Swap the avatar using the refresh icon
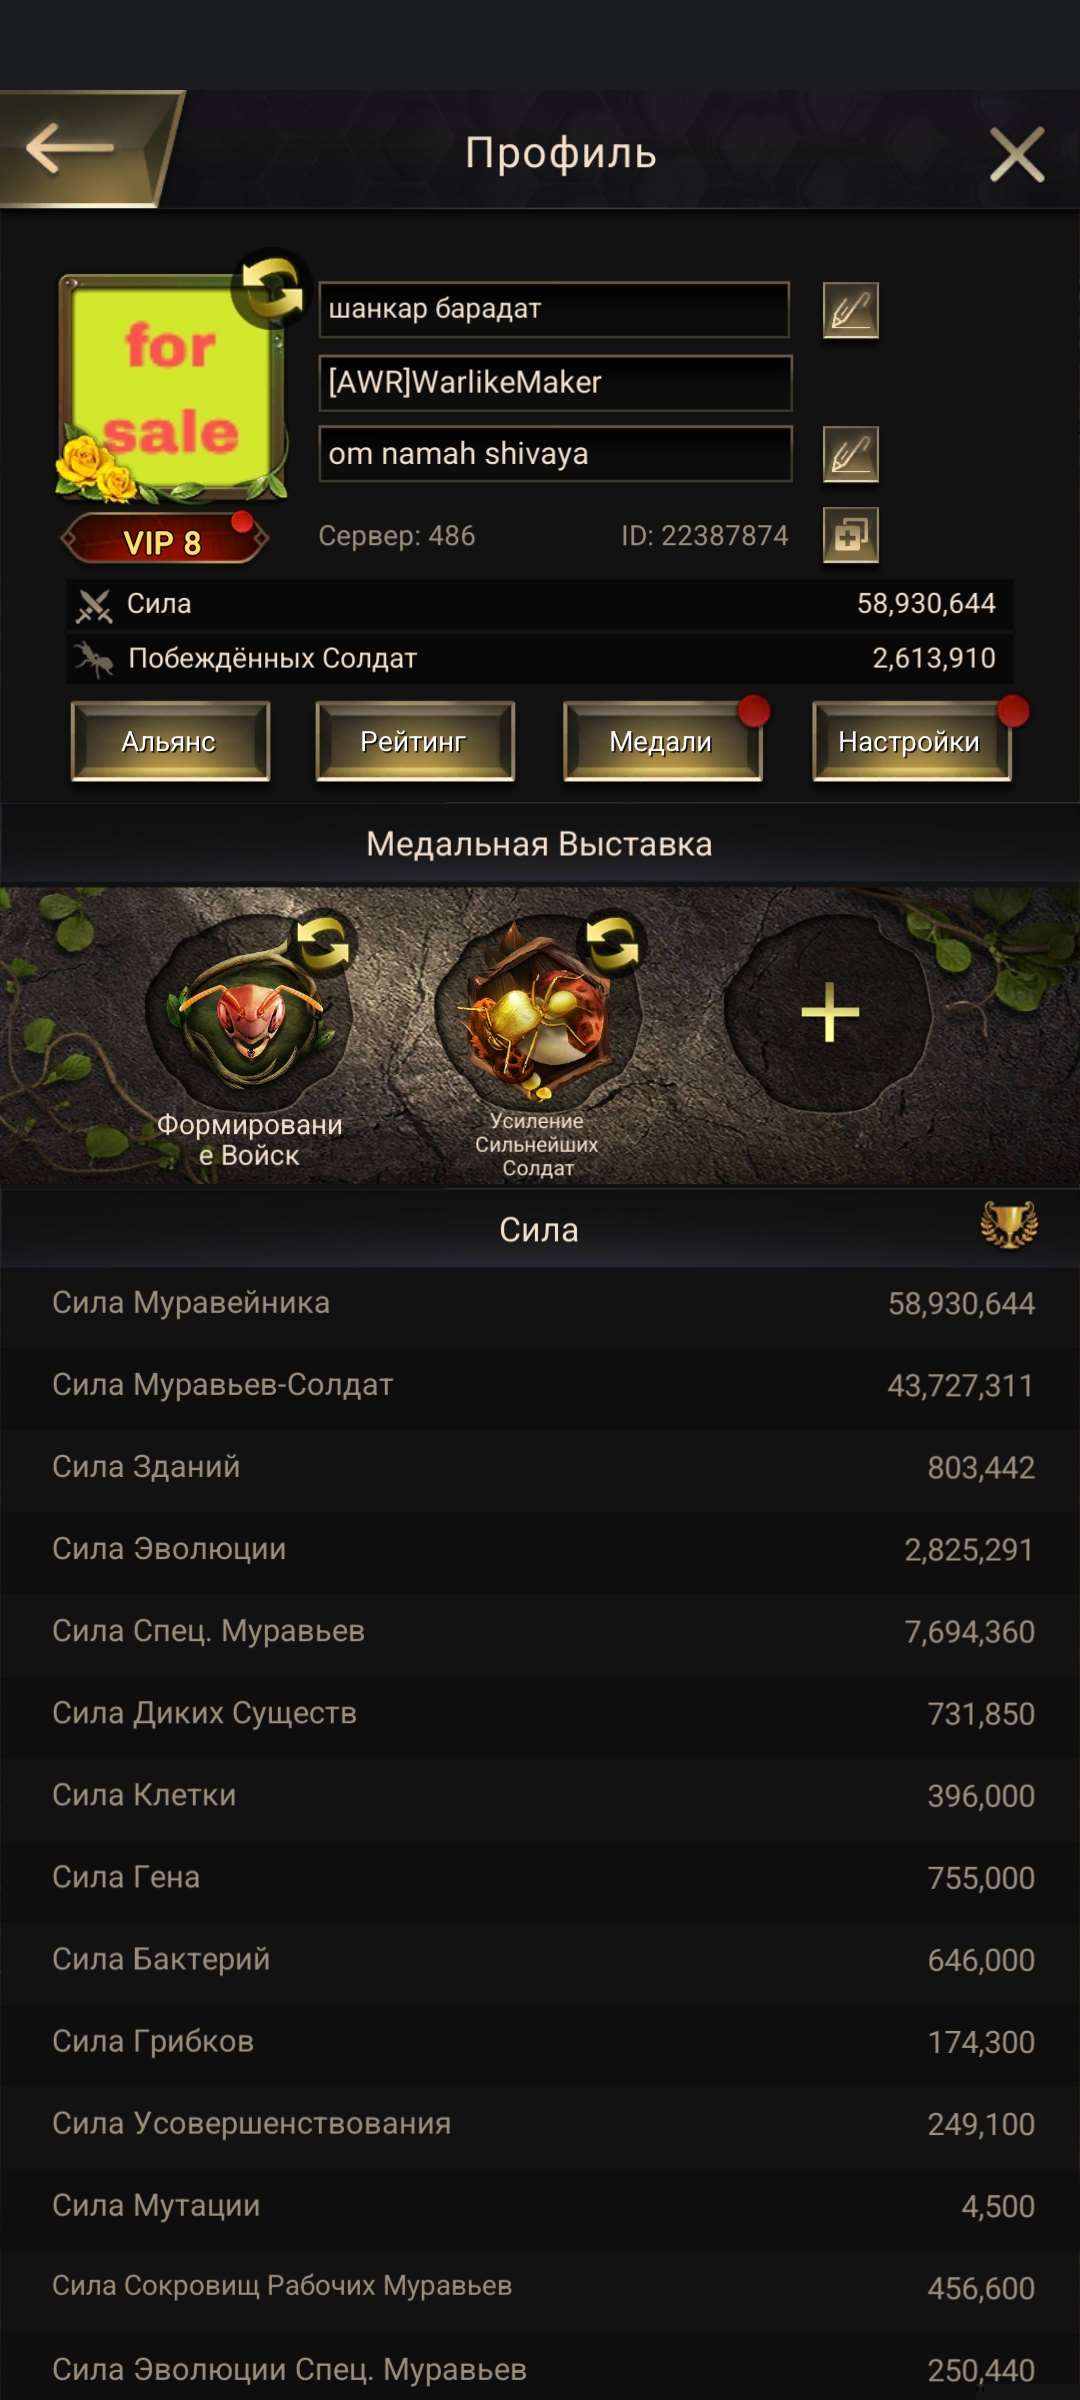The image size is (1080, 2400). pos(270,287)
